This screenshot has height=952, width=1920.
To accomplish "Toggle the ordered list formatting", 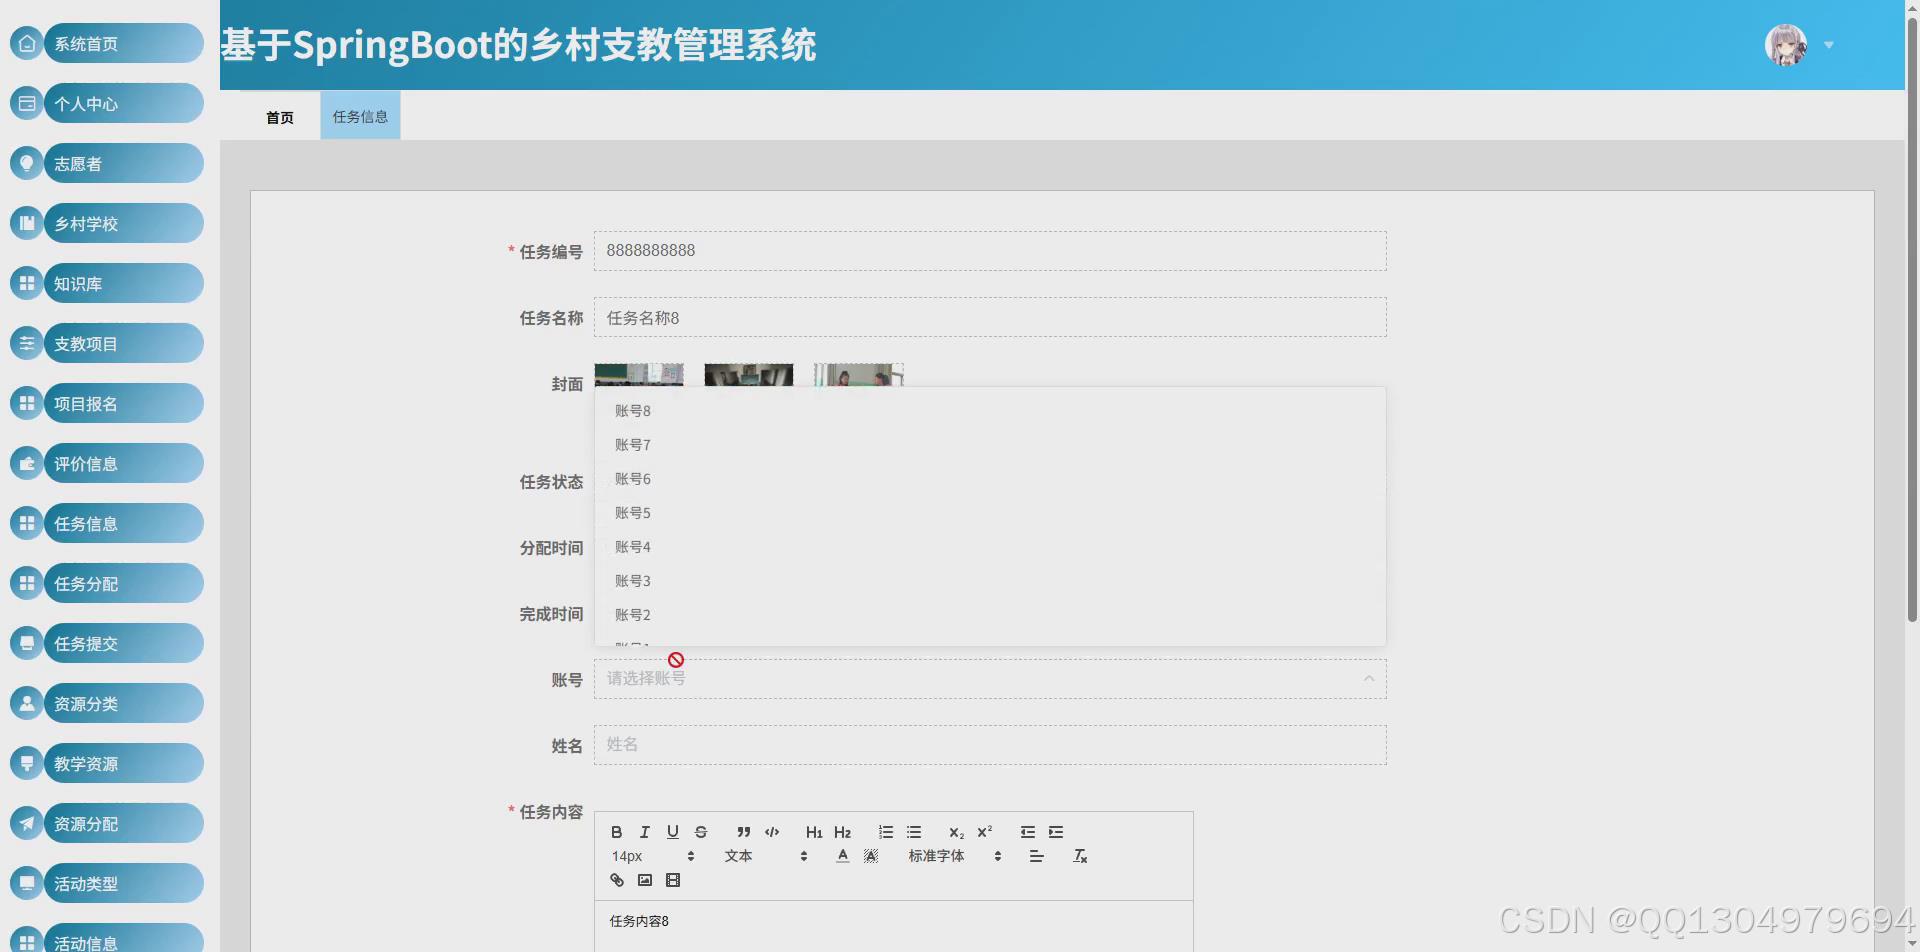I will (885, 831).
